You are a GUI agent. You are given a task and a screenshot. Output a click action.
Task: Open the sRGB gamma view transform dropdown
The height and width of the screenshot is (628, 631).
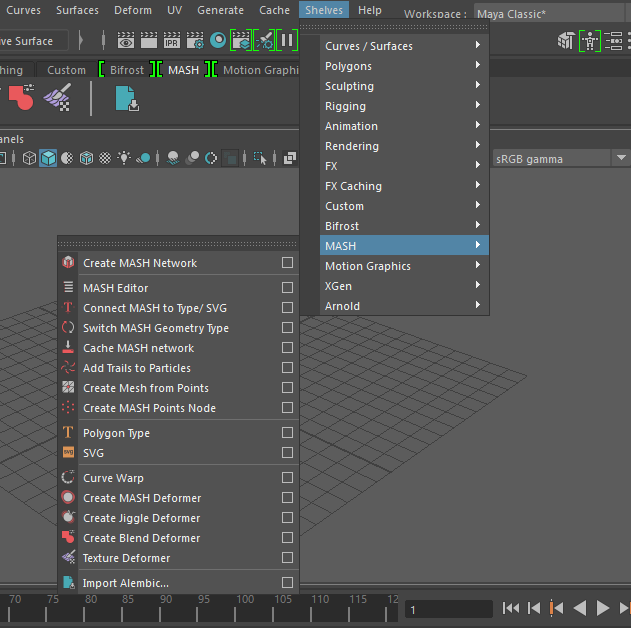coord(561,159)
